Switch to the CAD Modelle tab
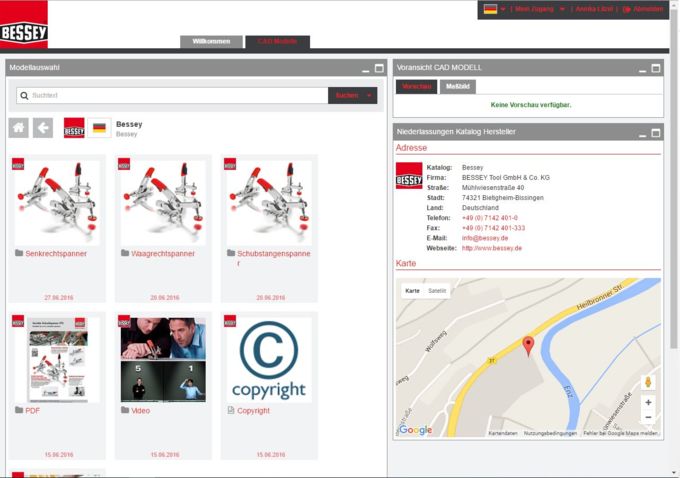 pyautogui.click(x=278, y=42)
